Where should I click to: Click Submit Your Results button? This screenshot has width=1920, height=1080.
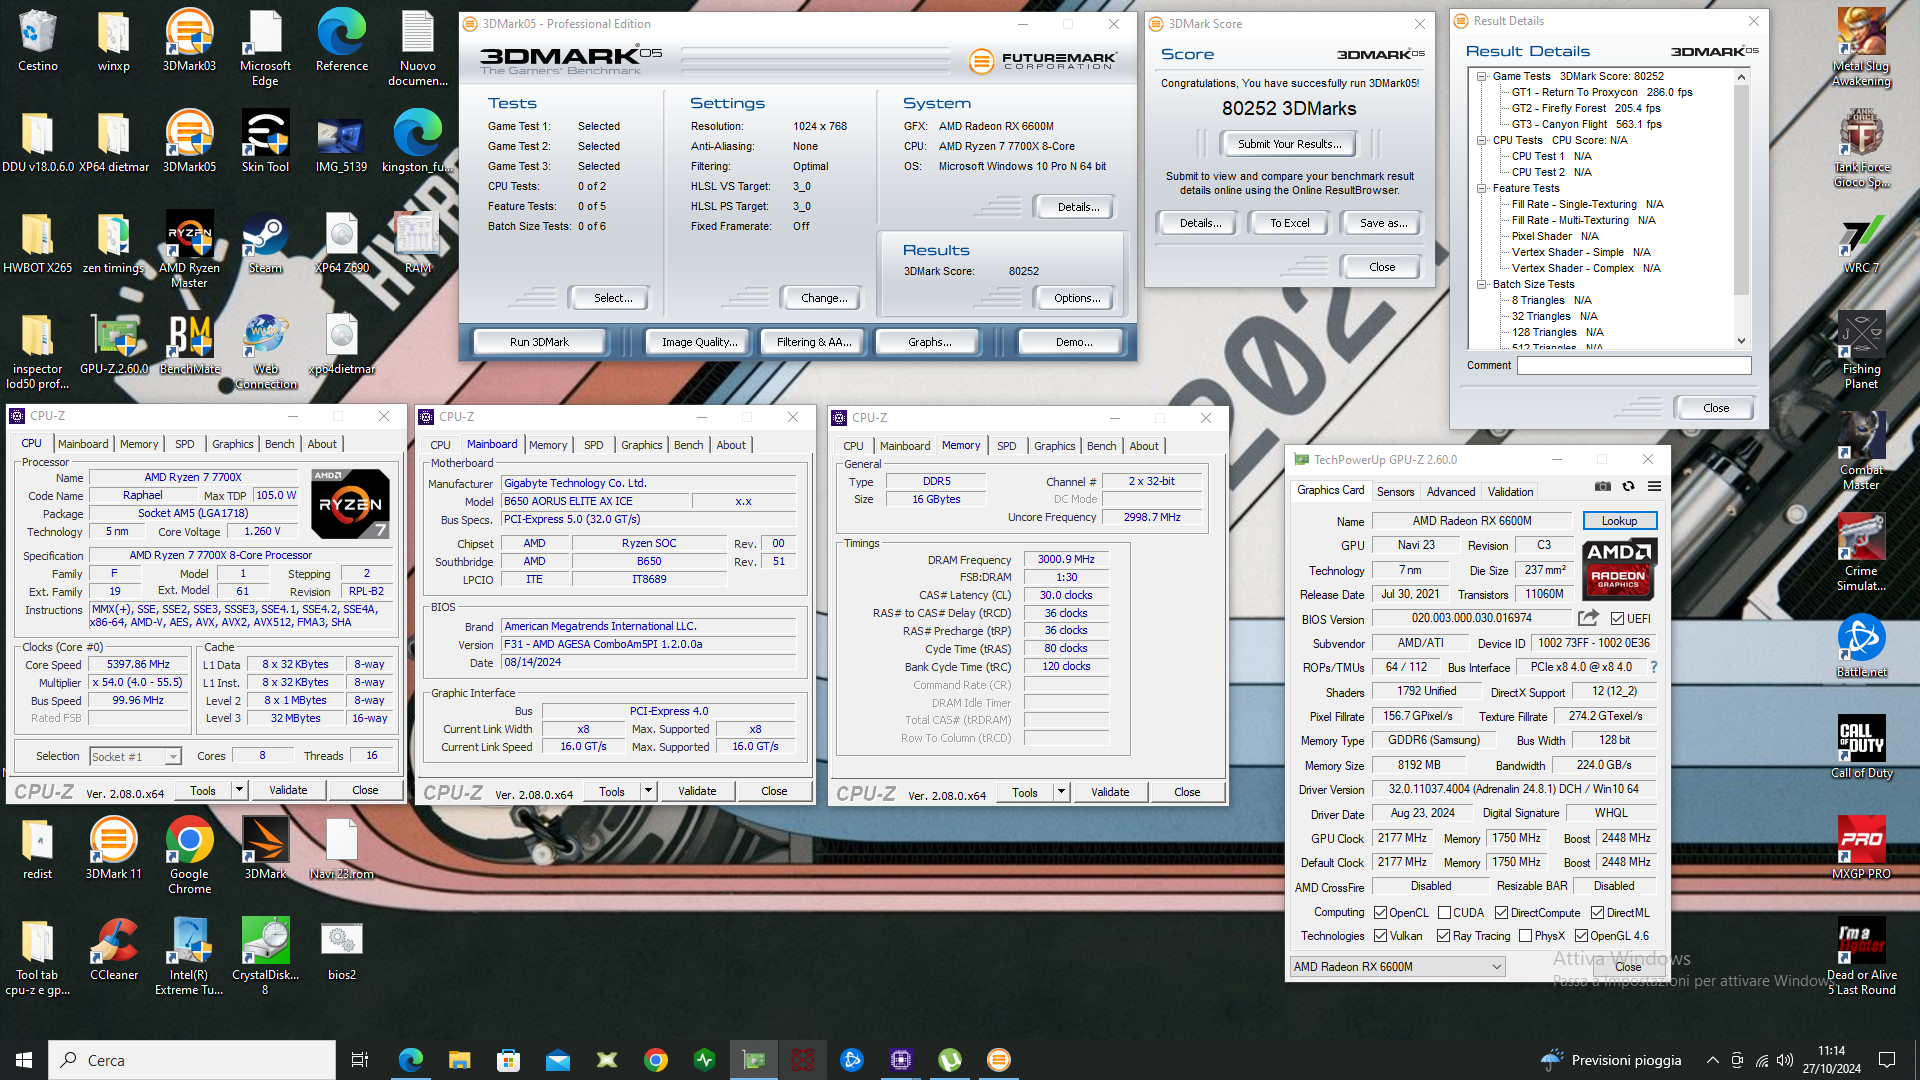1289,144
